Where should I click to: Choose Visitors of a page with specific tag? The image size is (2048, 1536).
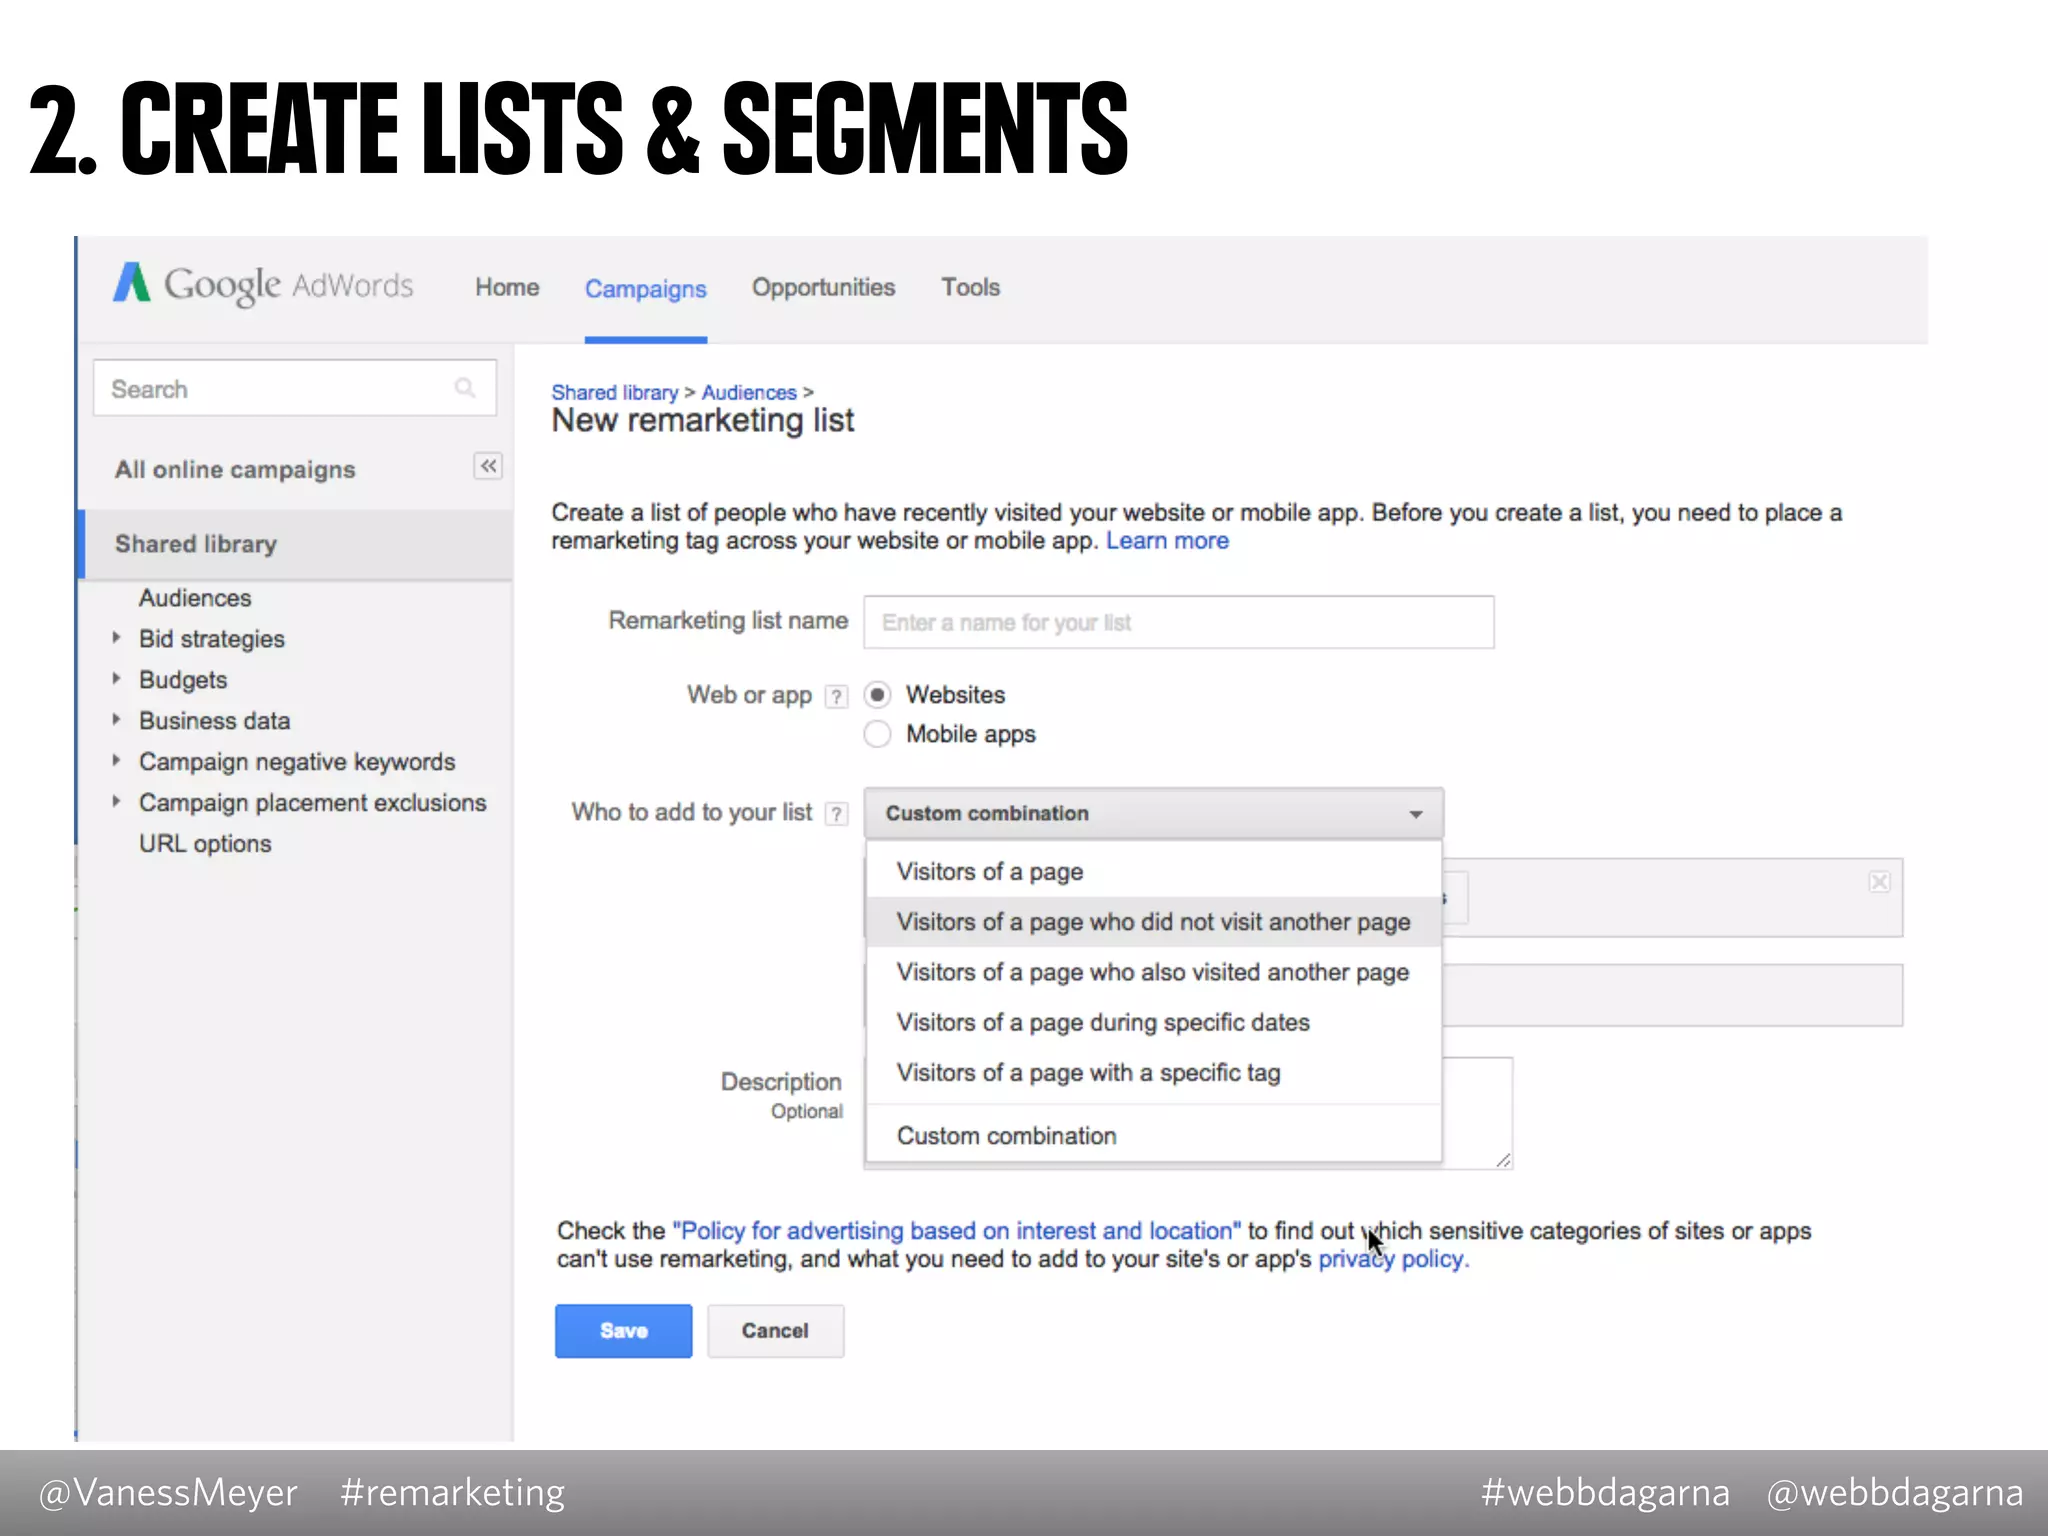pos(1154,1073)
